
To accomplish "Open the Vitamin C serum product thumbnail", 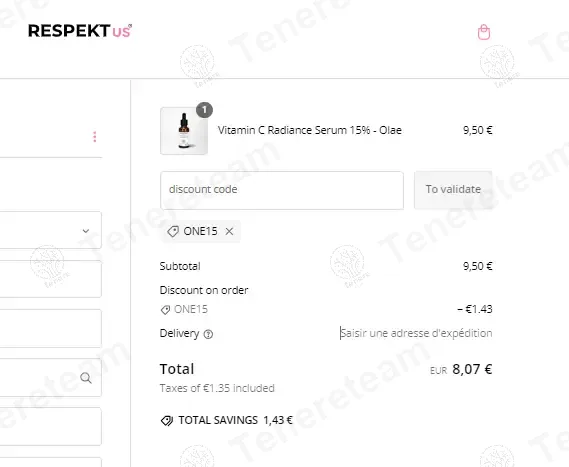I will (x=184, y=131).
